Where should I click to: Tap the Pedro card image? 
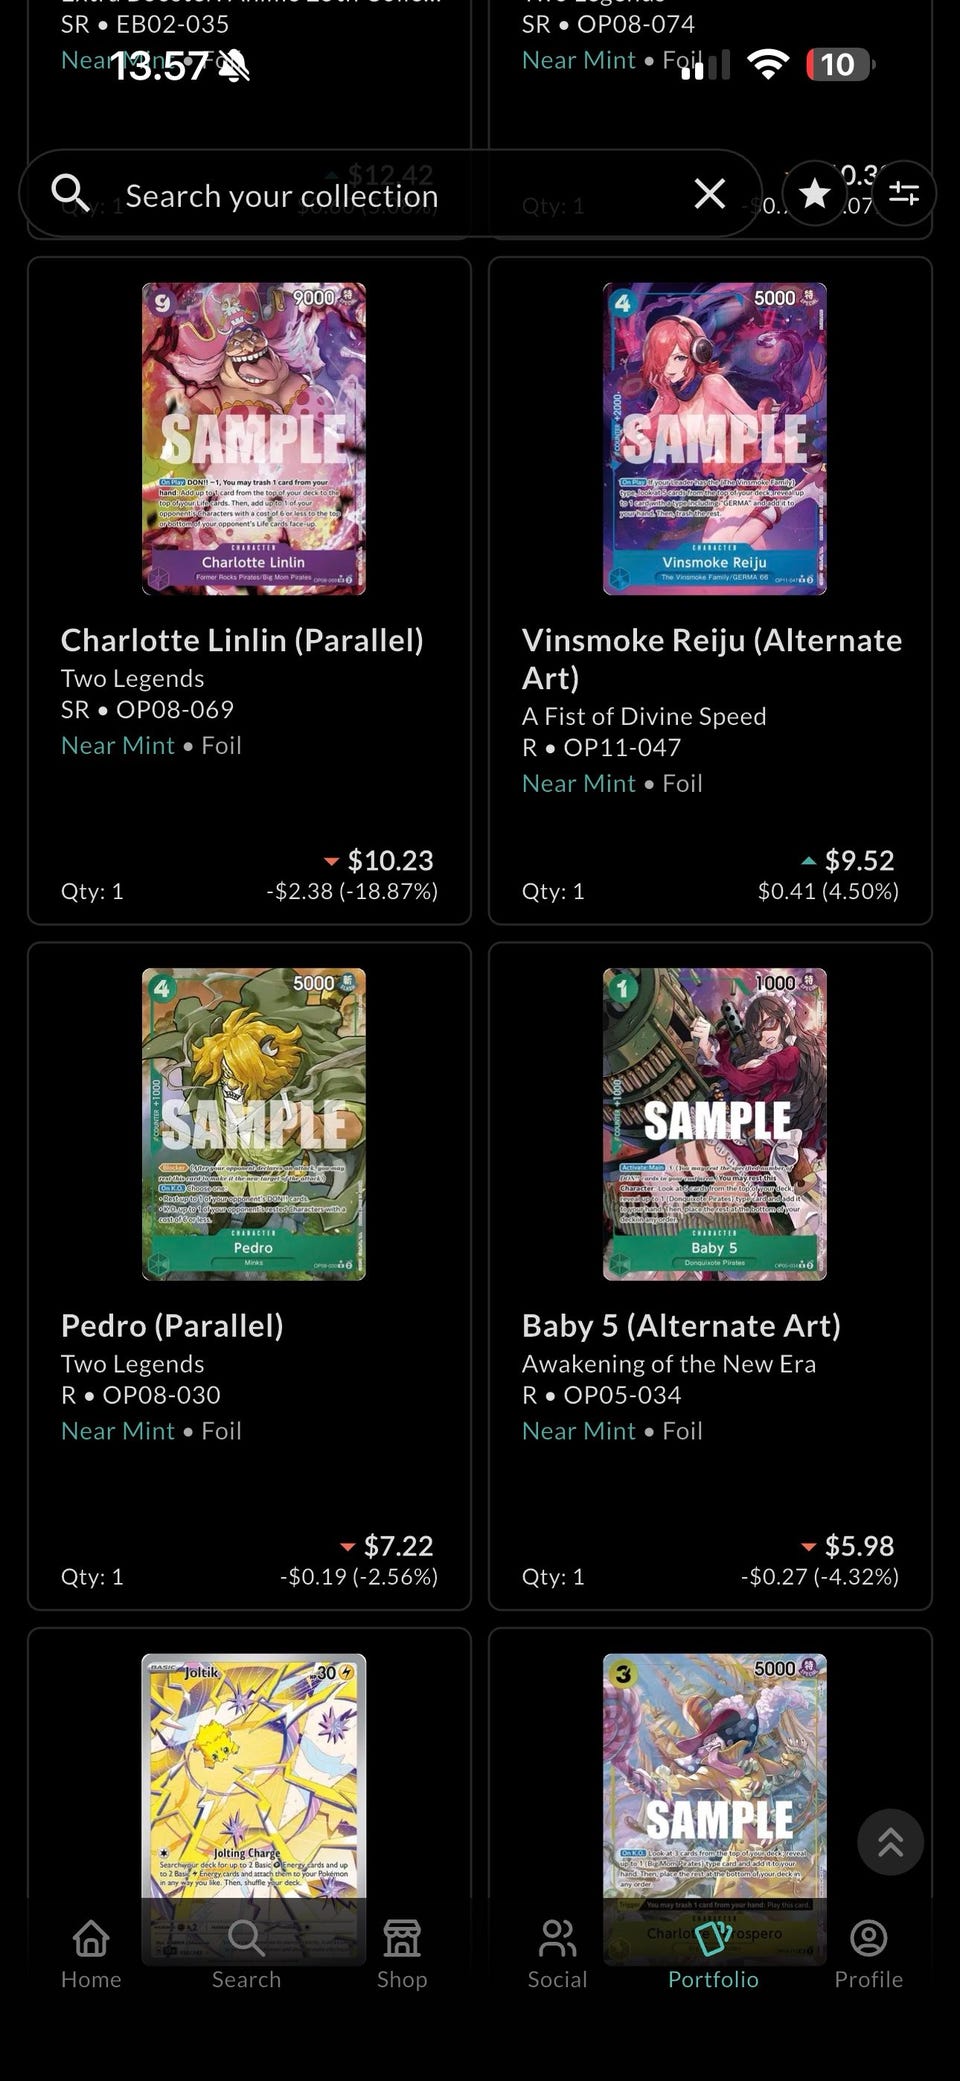pyautogui.click(x=254, y=1123)
